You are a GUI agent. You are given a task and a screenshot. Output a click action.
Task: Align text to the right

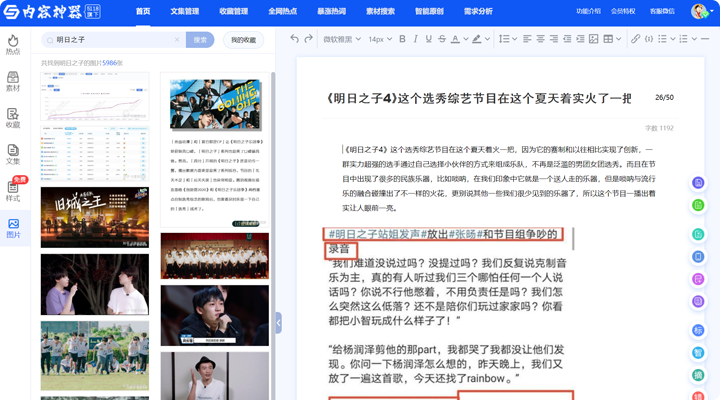(x=554, y=39)
